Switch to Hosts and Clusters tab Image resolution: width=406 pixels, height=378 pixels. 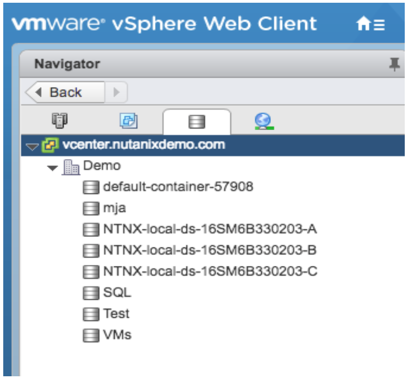pyautogui.click(x=60, y=121)
